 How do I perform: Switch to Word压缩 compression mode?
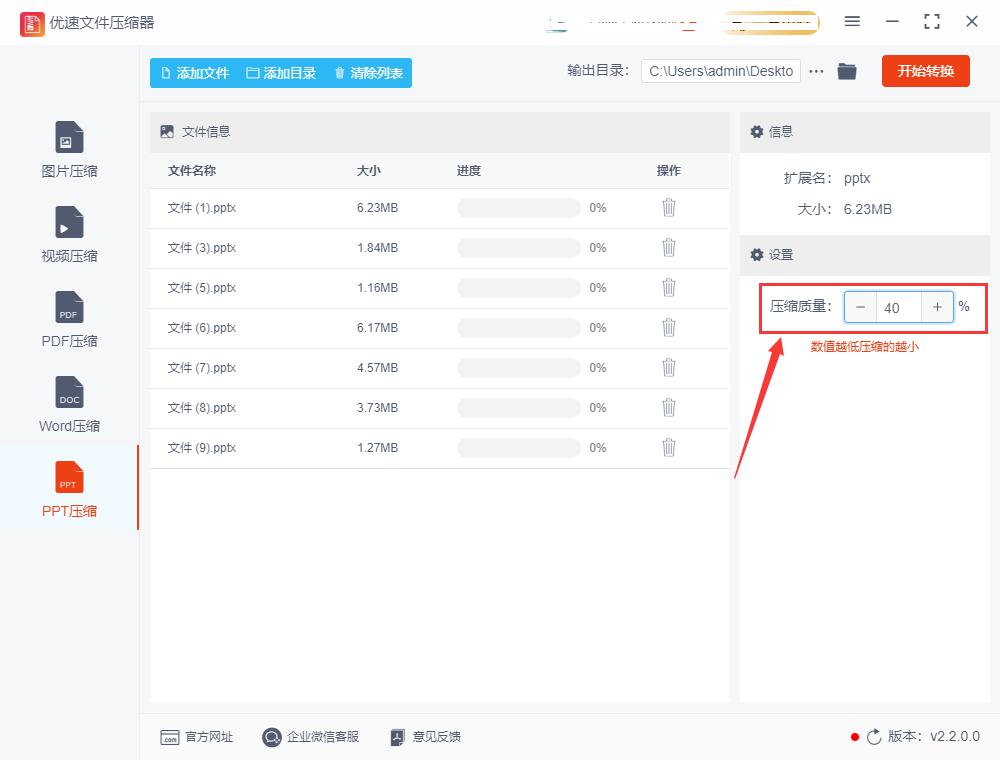tap(68, 403)
